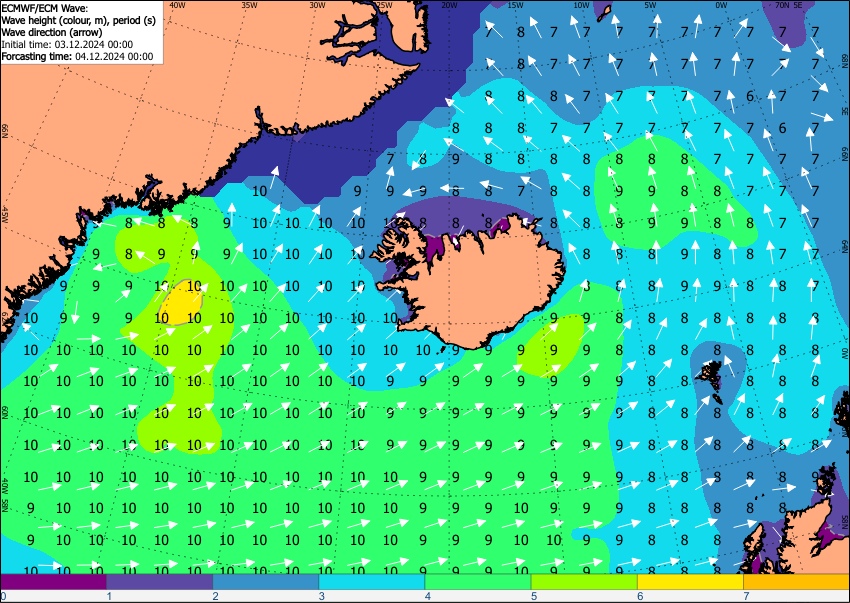Click the "30W" longitude label at top

click(317, 5)
